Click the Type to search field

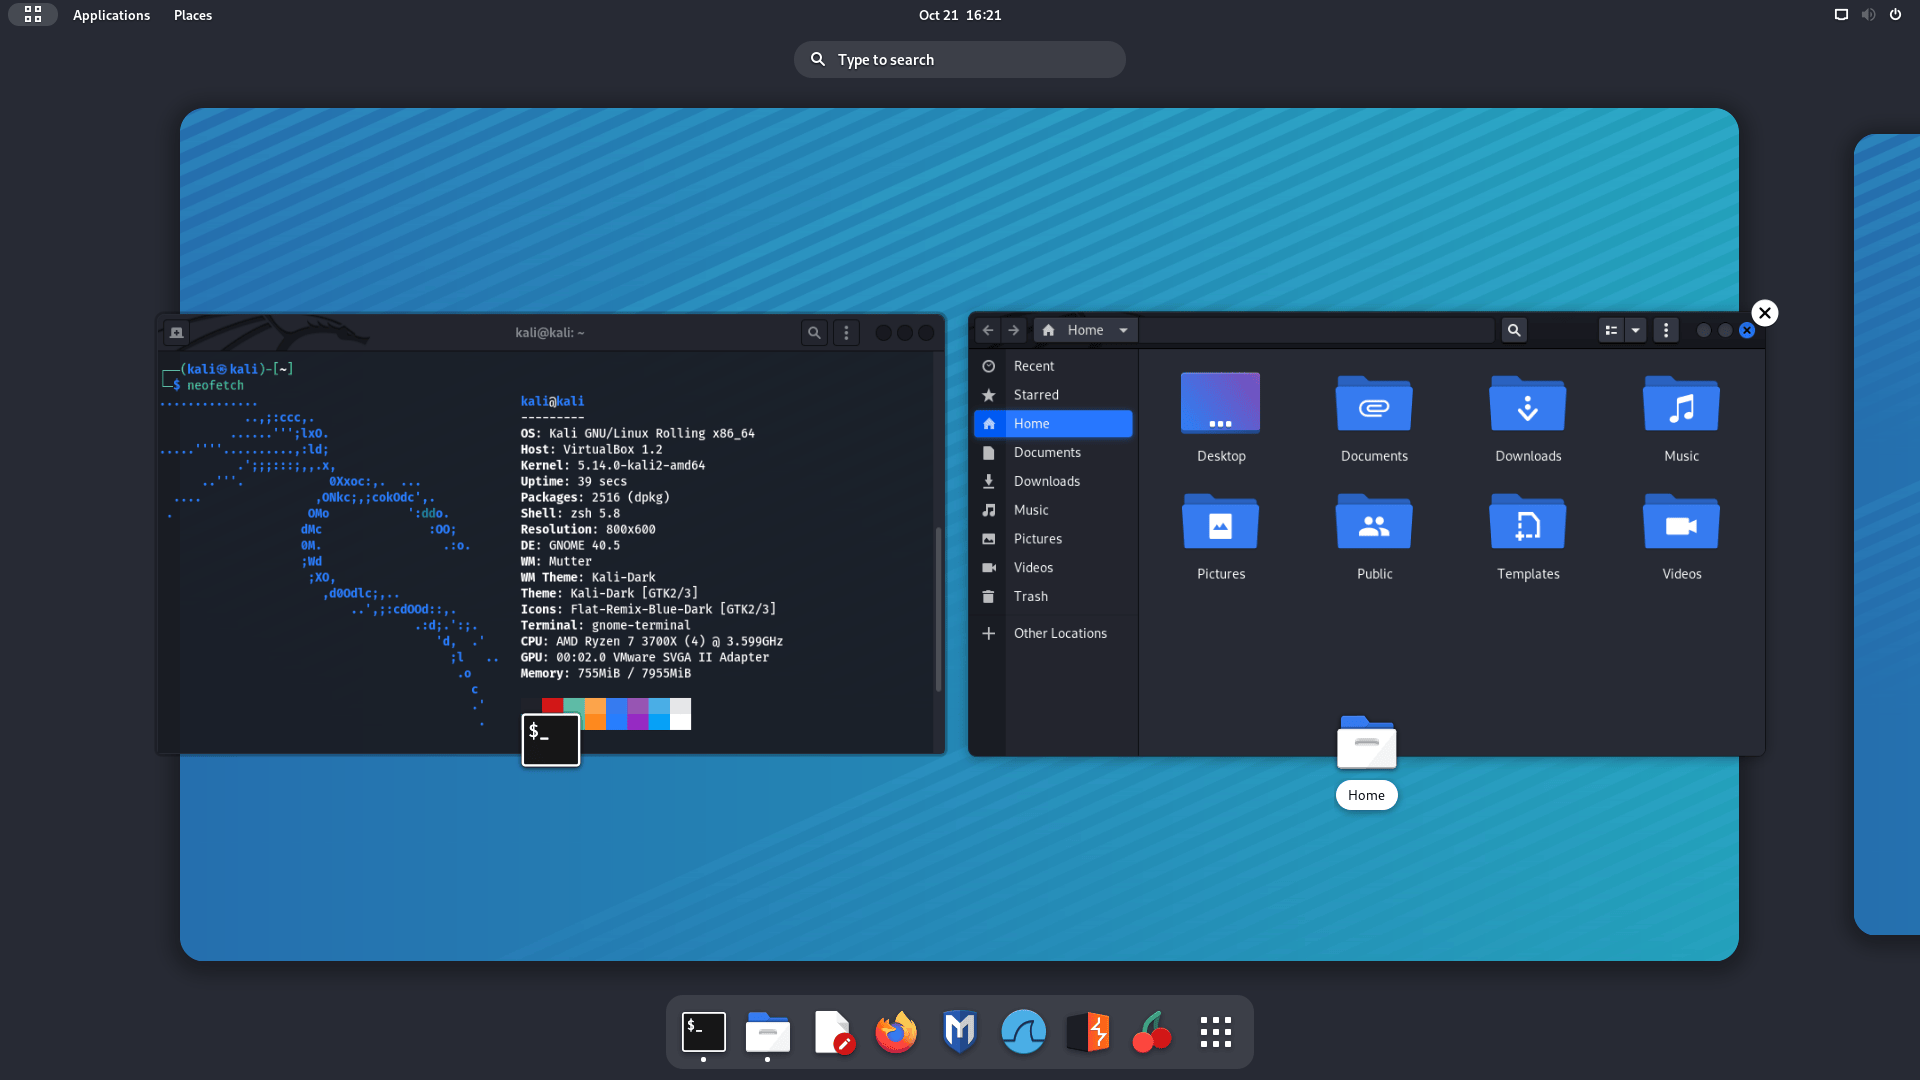[x=960, y=60]
